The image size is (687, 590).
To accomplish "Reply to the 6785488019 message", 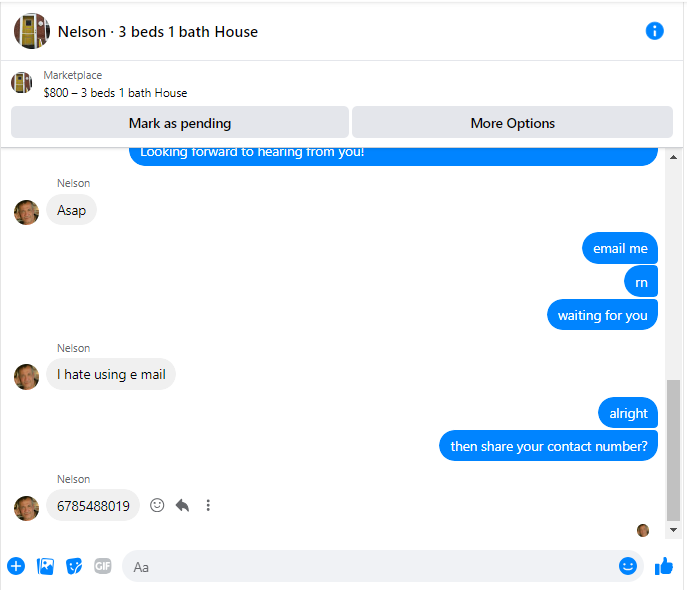I will (182, 505).
